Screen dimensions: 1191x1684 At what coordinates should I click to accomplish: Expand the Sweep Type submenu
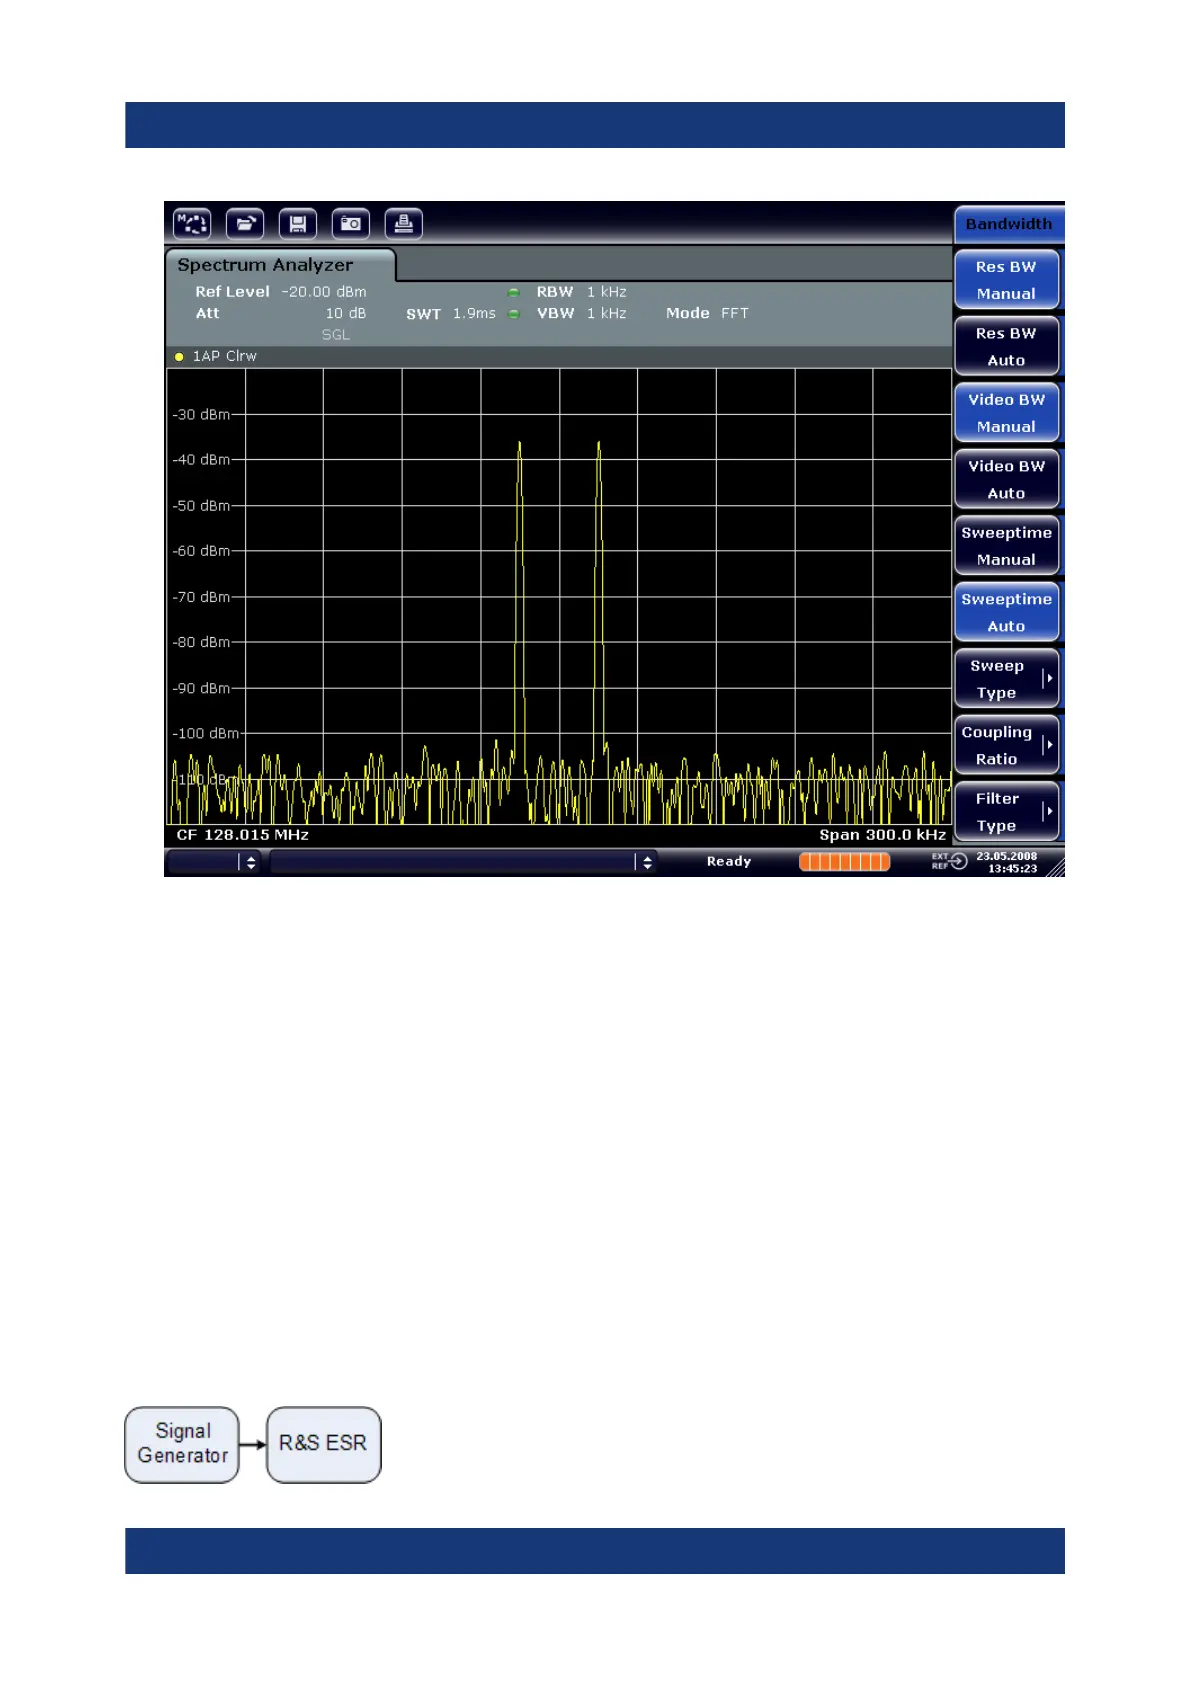[x=1006, y=679]
